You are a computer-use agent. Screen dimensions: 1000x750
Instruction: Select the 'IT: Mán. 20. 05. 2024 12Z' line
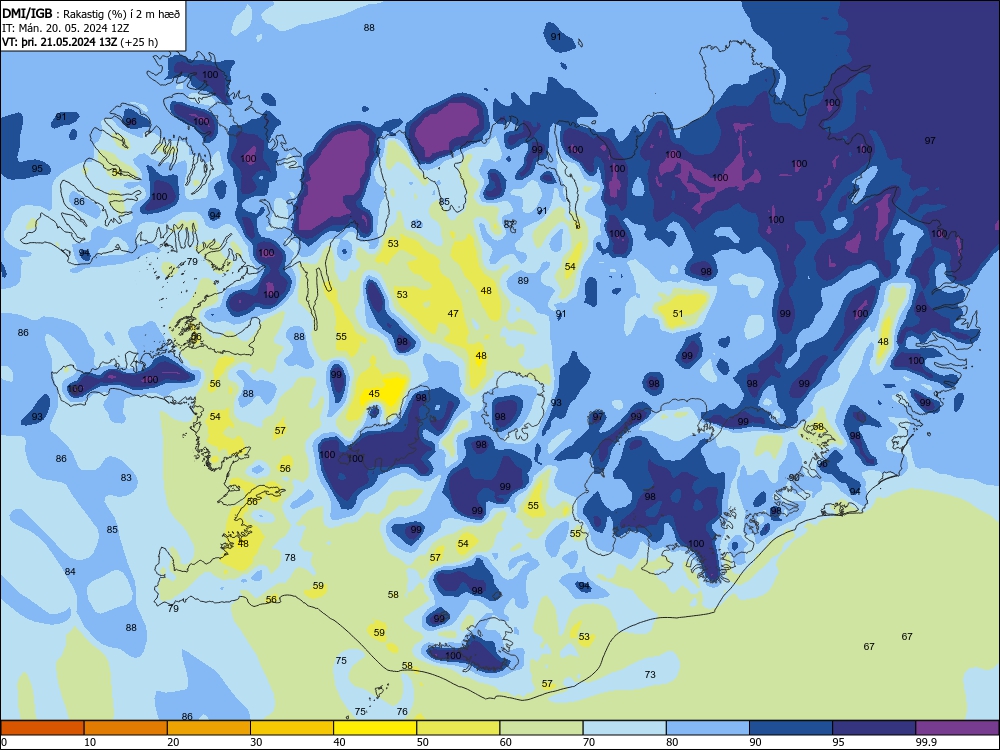tap(66, 28)
